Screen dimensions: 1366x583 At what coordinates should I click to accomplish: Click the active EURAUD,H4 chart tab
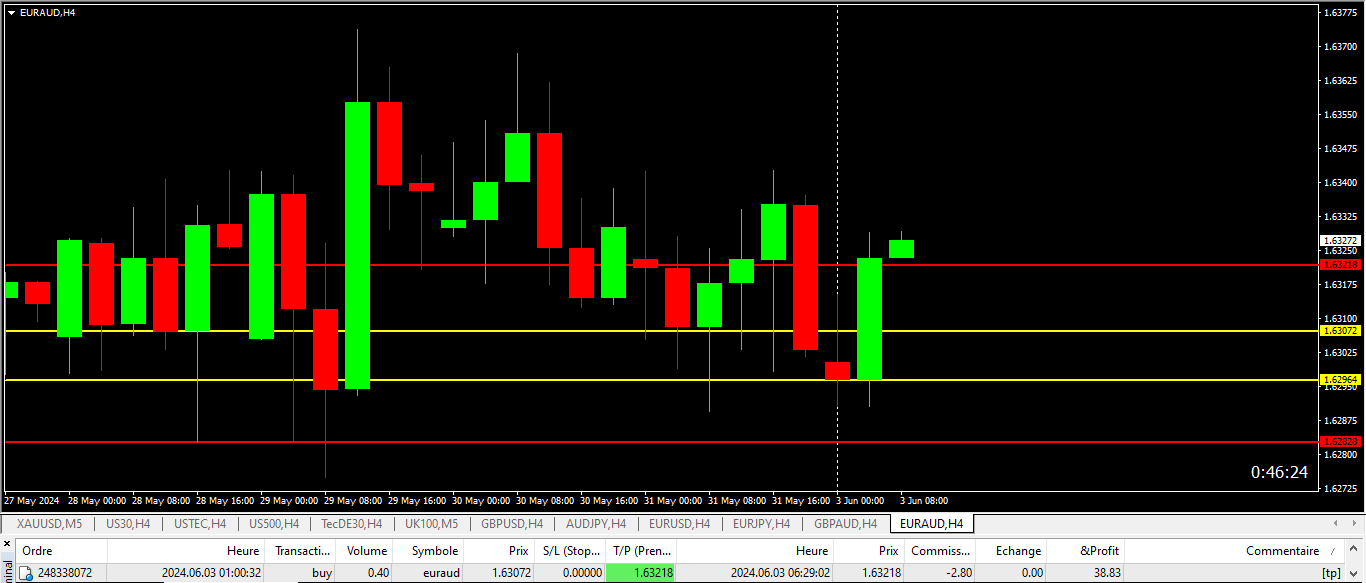931,523
